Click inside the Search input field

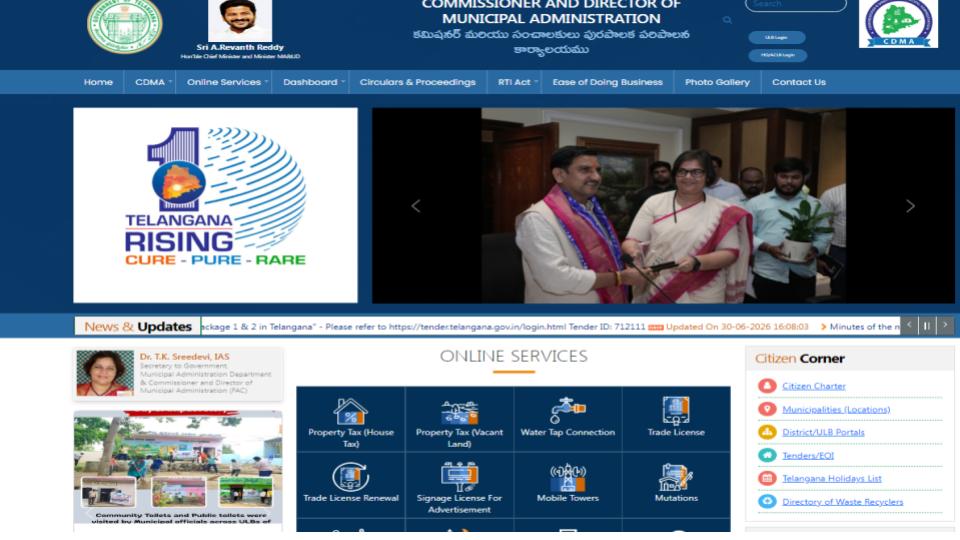coord(795,5)
